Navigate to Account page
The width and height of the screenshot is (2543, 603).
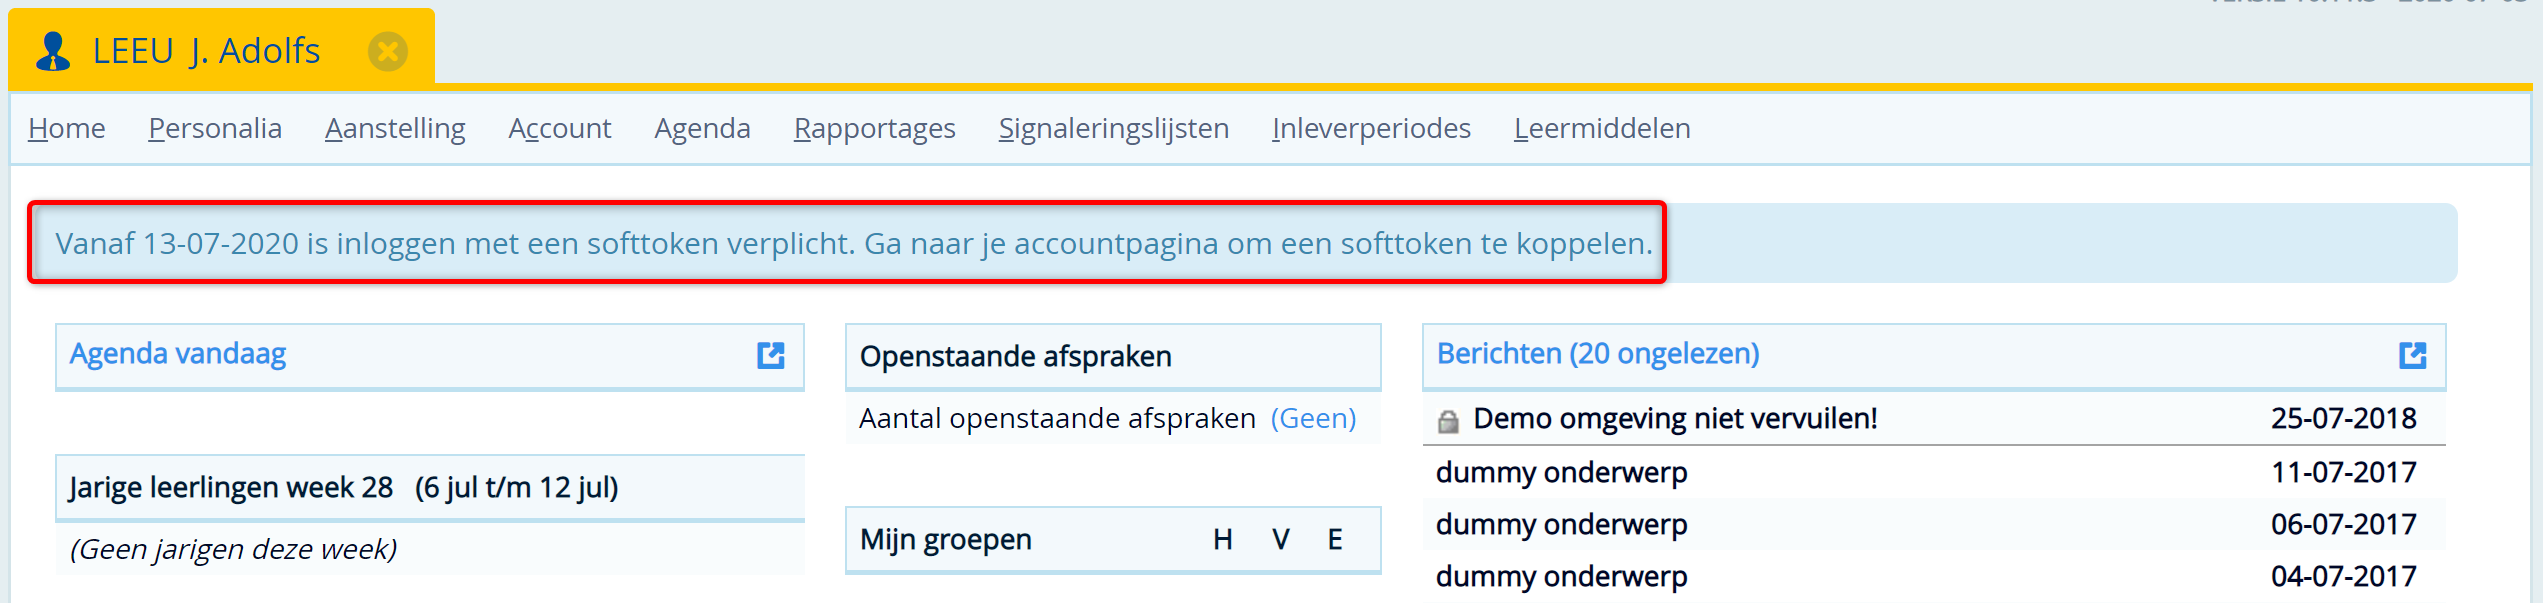(x=560, y=128)
